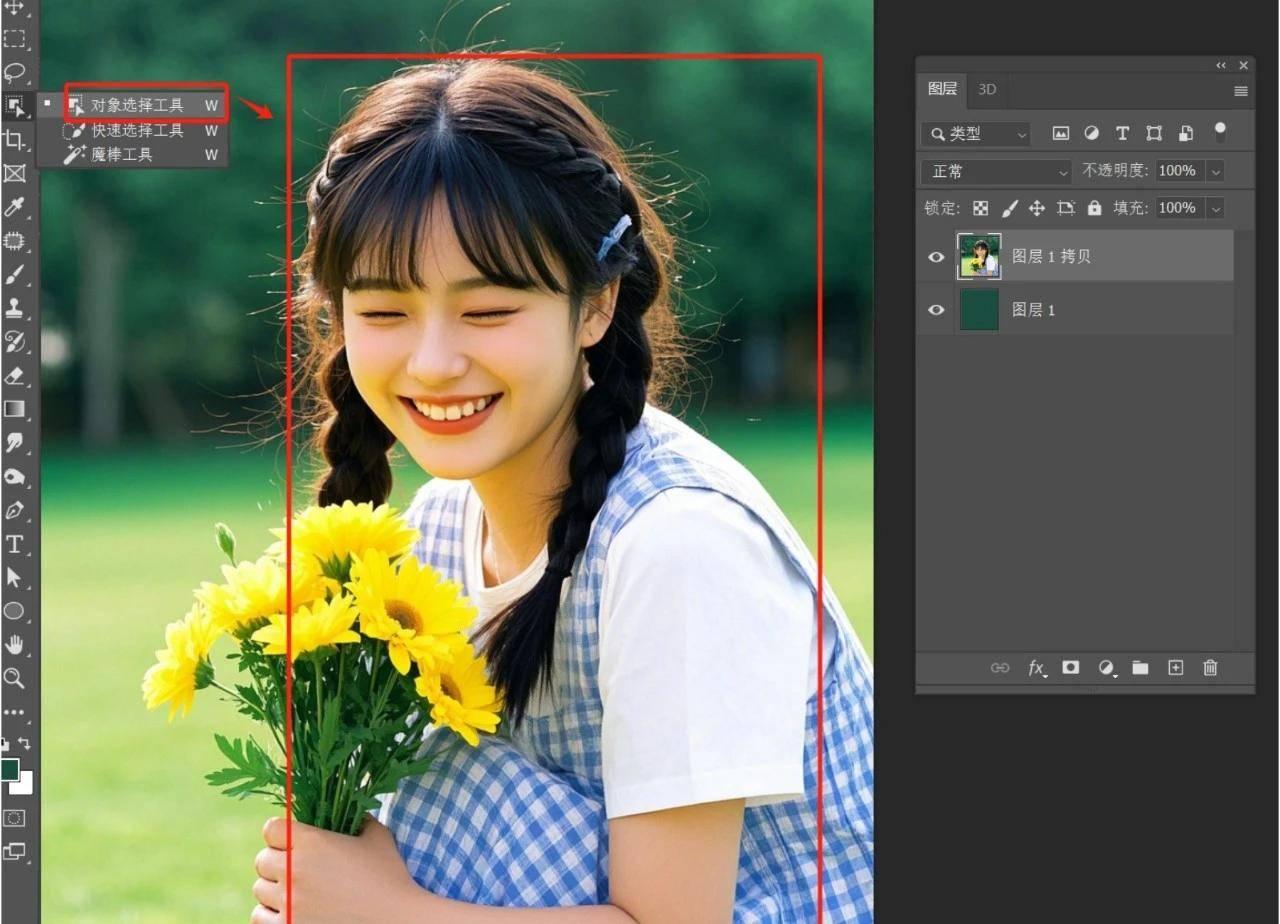Open the 类型 layer filter dropdown
This screenshot has height=924, width=1280.
(x=976, y=133)
